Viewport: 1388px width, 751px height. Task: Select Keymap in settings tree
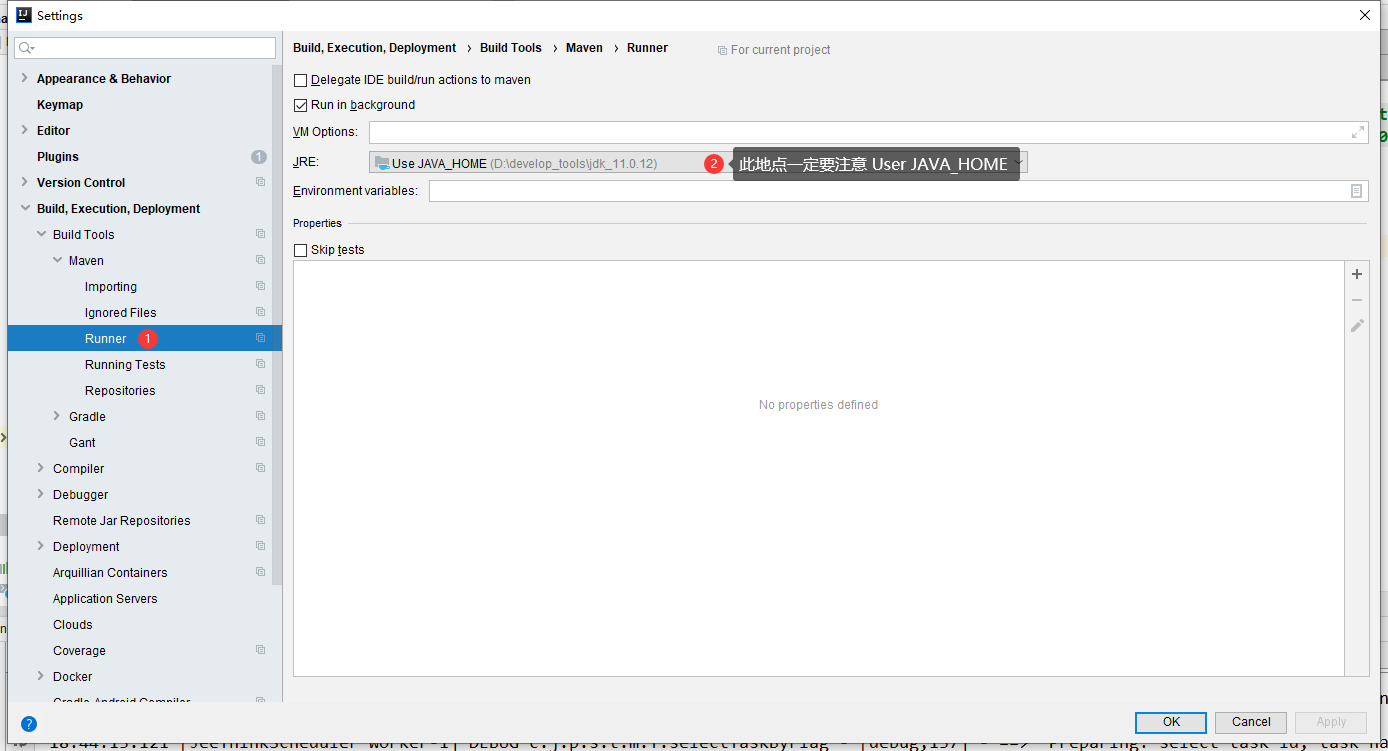(x=60, y=105)
